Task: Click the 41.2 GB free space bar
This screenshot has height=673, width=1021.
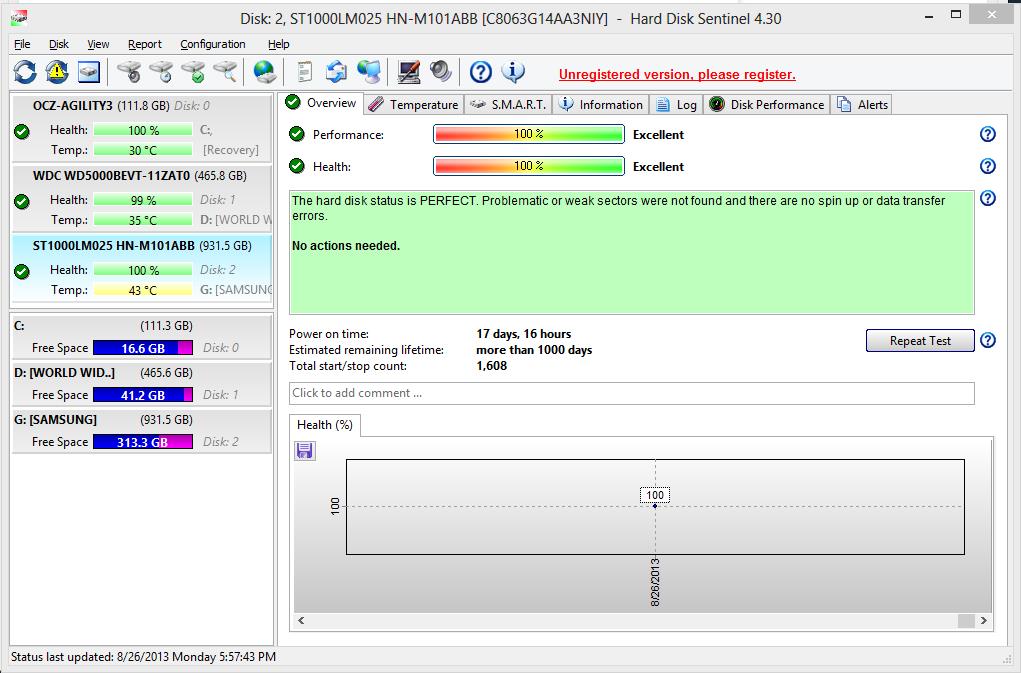Action: tap(143, 394)
